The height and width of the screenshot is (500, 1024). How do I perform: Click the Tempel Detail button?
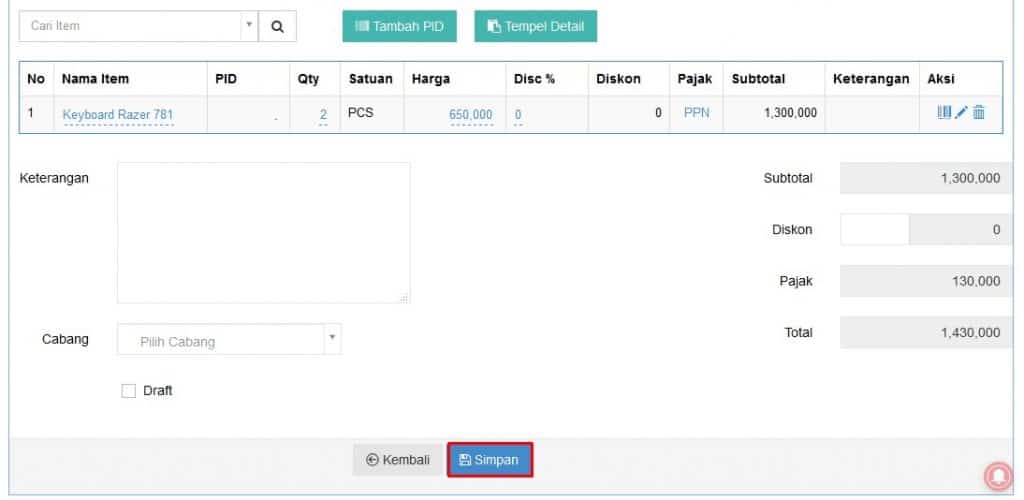pyautogui.click(x=536, y=27)
